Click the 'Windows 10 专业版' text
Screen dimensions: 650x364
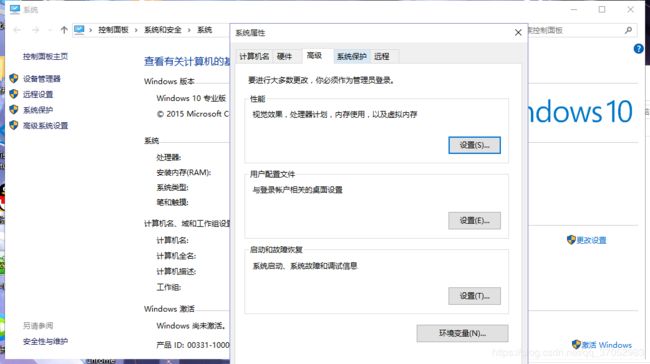(x=191, y=98)
